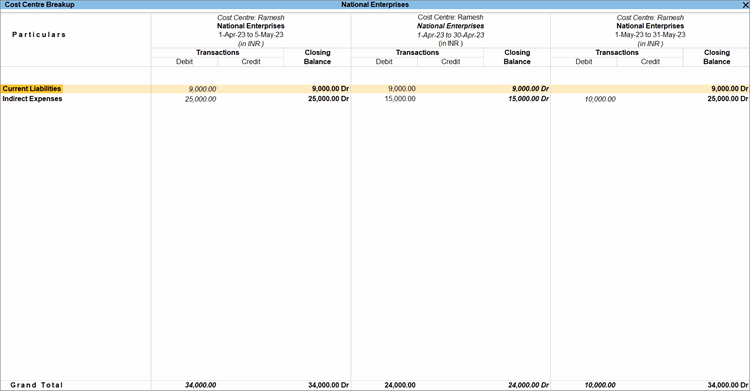
Task: Click Indirect Expenses closing balance 15,000.00 Dr
Action: point(528,99)
